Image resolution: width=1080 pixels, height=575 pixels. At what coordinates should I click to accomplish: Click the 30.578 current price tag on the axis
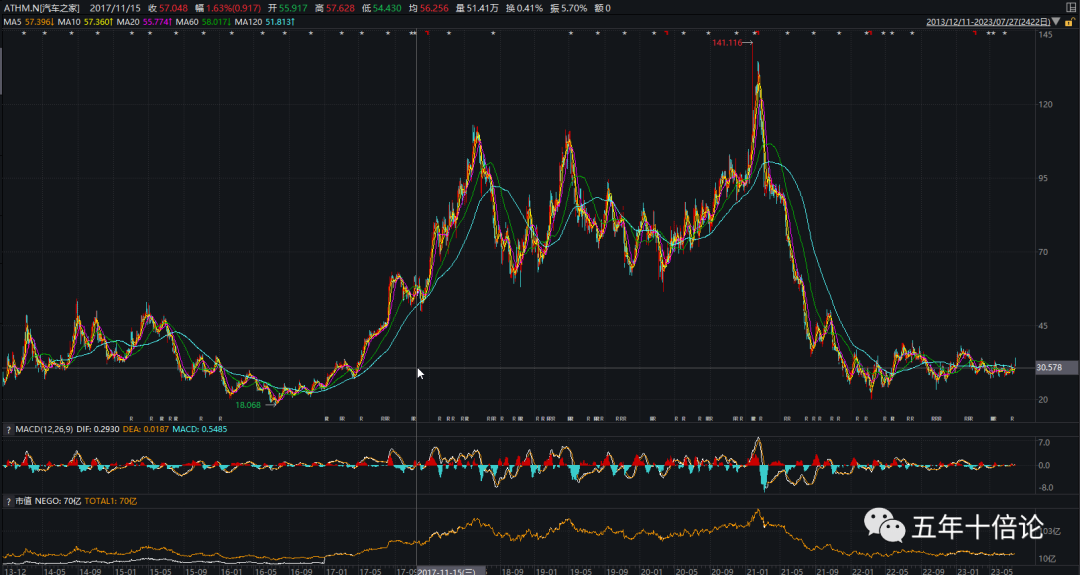pos(1050,368)
